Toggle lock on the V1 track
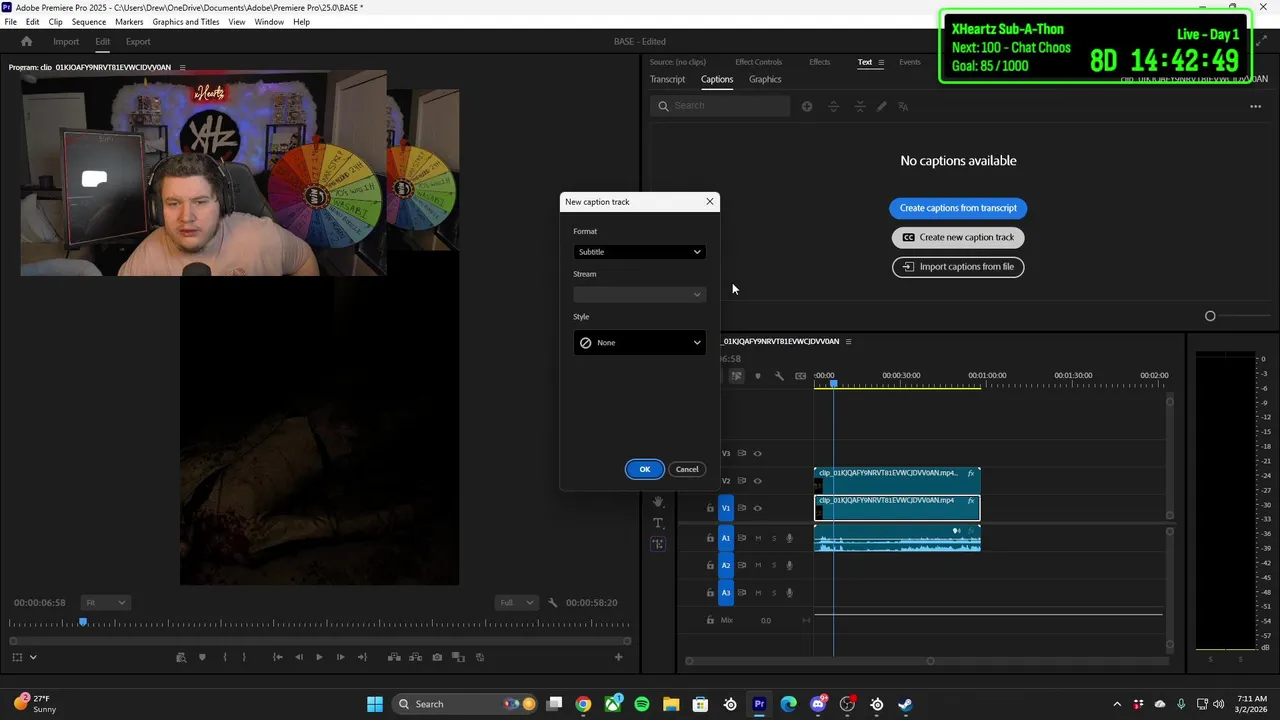This screenshot has height=720, width=1280. tap(710, 508)
